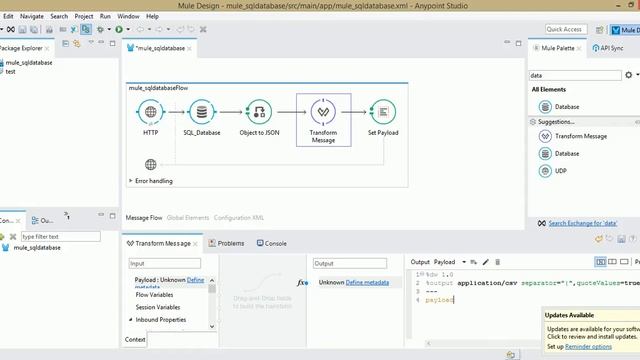Collapse all in Package Explorer
640x360 pixels.
66,43
